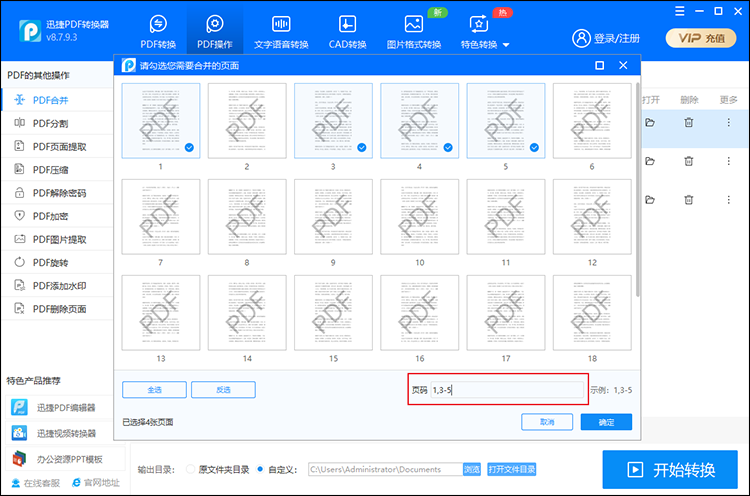This screenshot has height=496, width=750.
Task: Select the PDF操作 toolbar section
Action: 215,32
